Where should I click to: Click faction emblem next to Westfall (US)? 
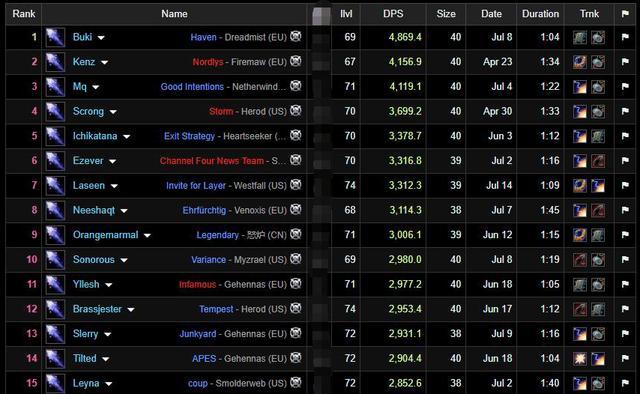tap(296, 185)
